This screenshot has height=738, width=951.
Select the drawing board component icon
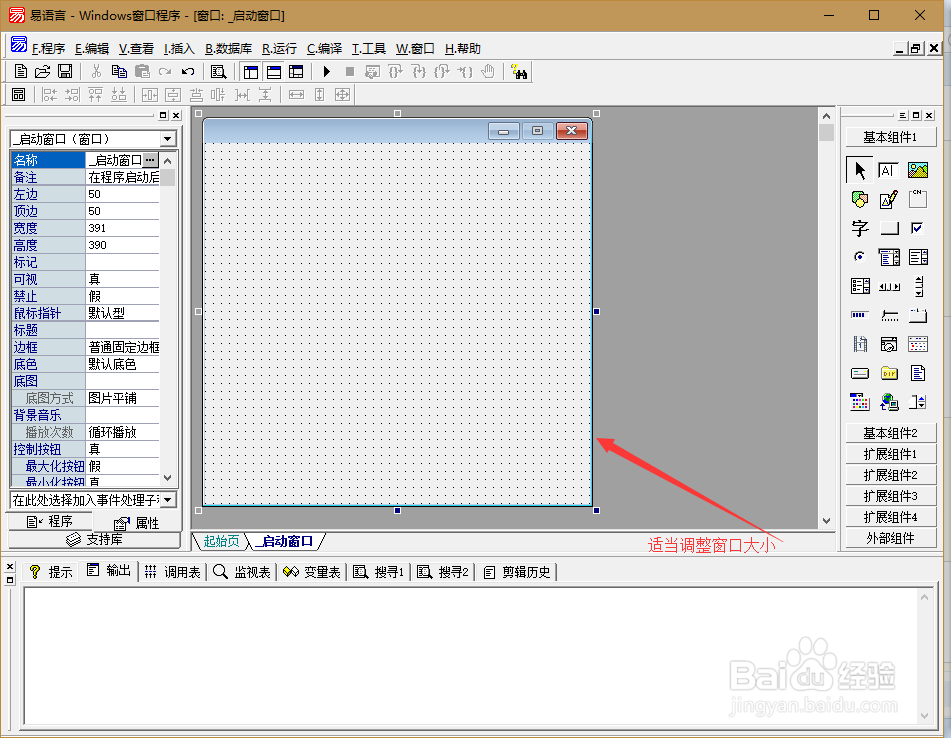click(x=889, y=199)
